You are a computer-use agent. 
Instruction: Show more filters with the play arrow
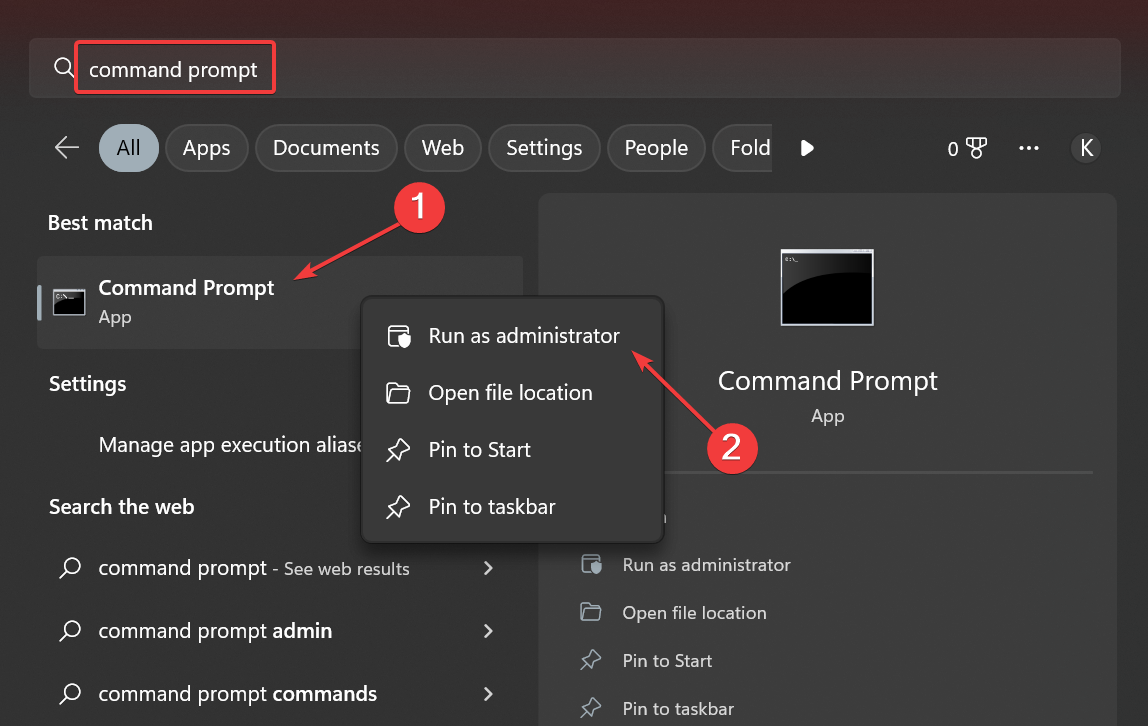click(807, 149)
